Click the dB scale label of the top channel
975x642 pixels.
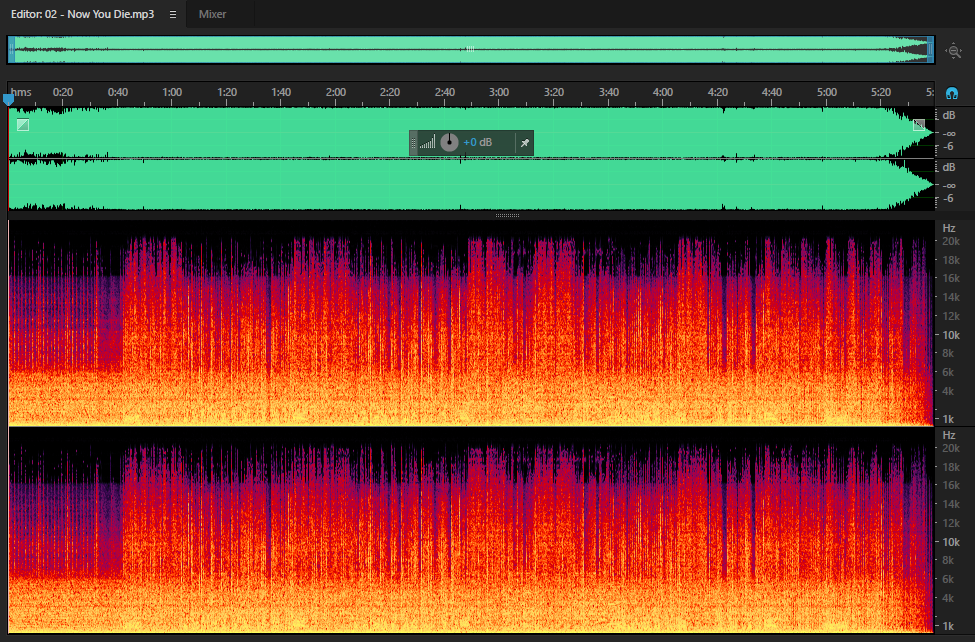pos(949,116)
